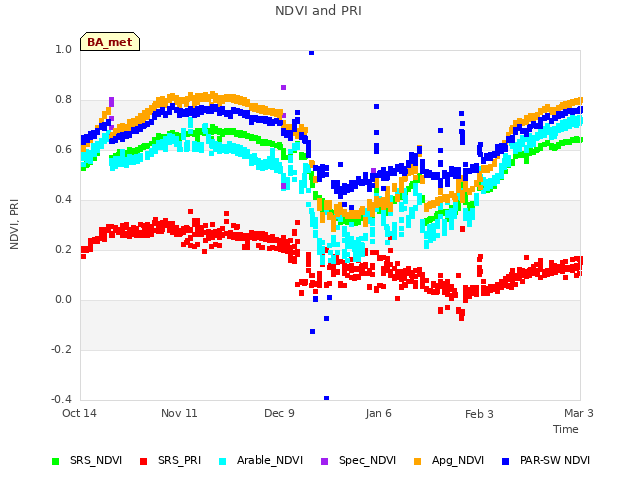Click the Mar 3 x-axis tick label
The height and width of the screenshot is (480, 640).
coord(579,413)
